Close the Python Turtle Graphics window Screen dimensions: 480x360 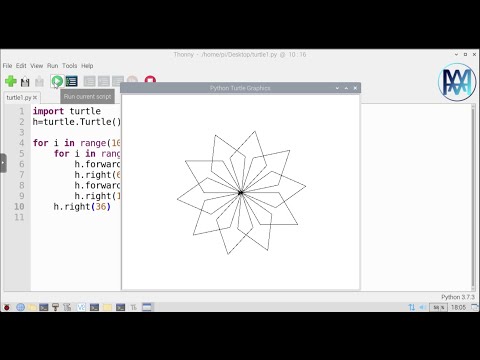[x=355, y=88]
